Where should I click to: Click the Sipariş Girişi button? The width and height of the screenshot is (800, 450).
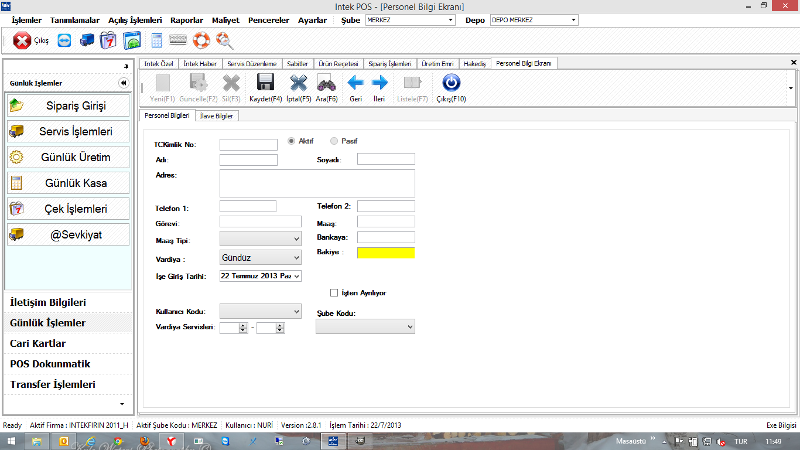pos(70,105)
